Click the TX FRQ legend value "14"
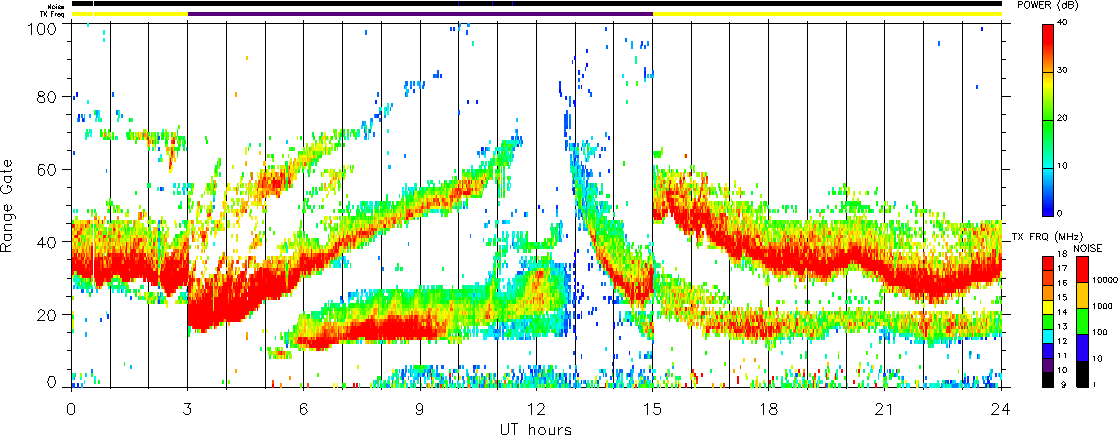 [1062, 312]
